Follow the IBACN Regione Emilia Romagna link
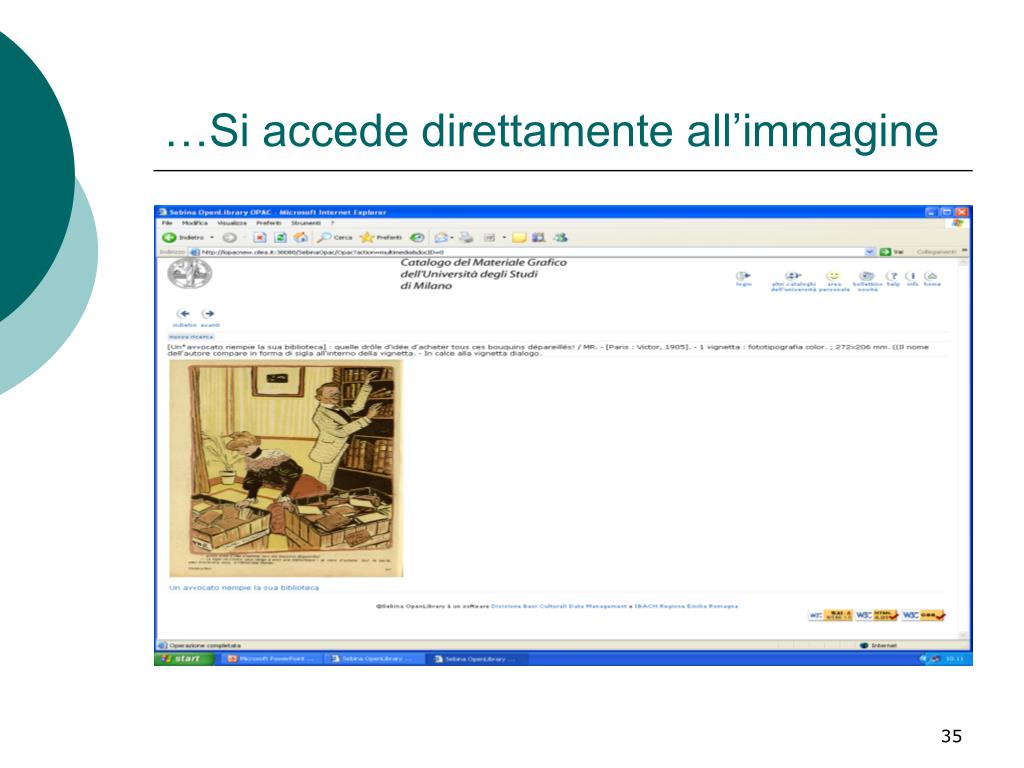The image size is (1024, 768). [686, 607]
